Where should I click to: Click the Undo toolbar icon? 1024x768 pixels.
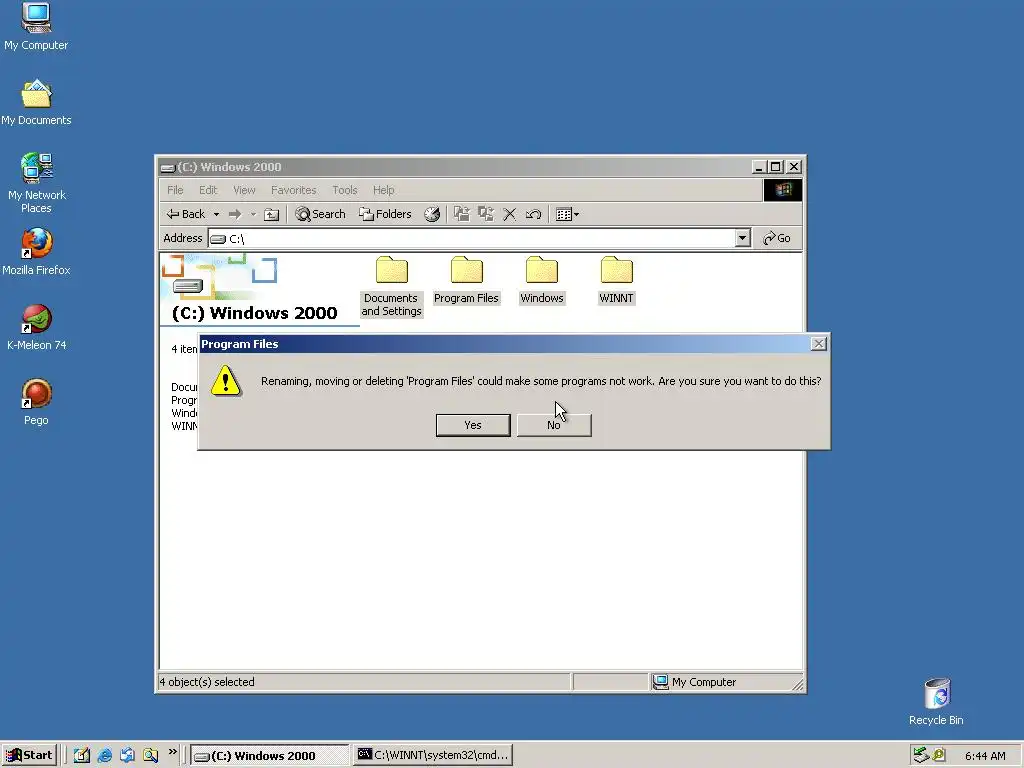coord(534,214)
